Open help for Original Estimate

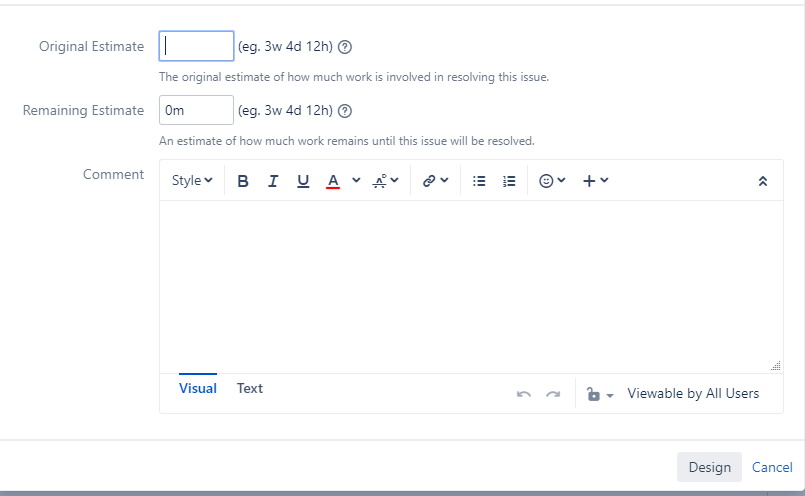(345, 47)
